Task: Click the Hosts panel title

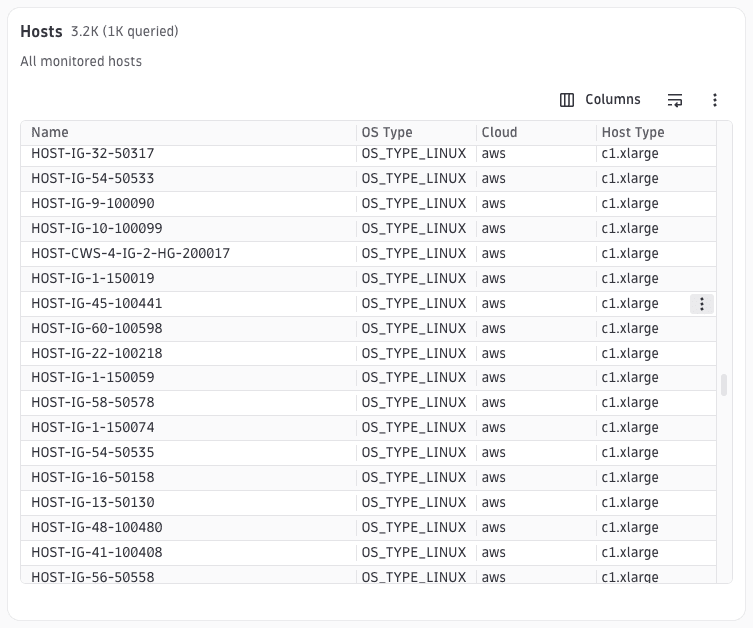Action: pyautogui.click(x=41, y=32)
